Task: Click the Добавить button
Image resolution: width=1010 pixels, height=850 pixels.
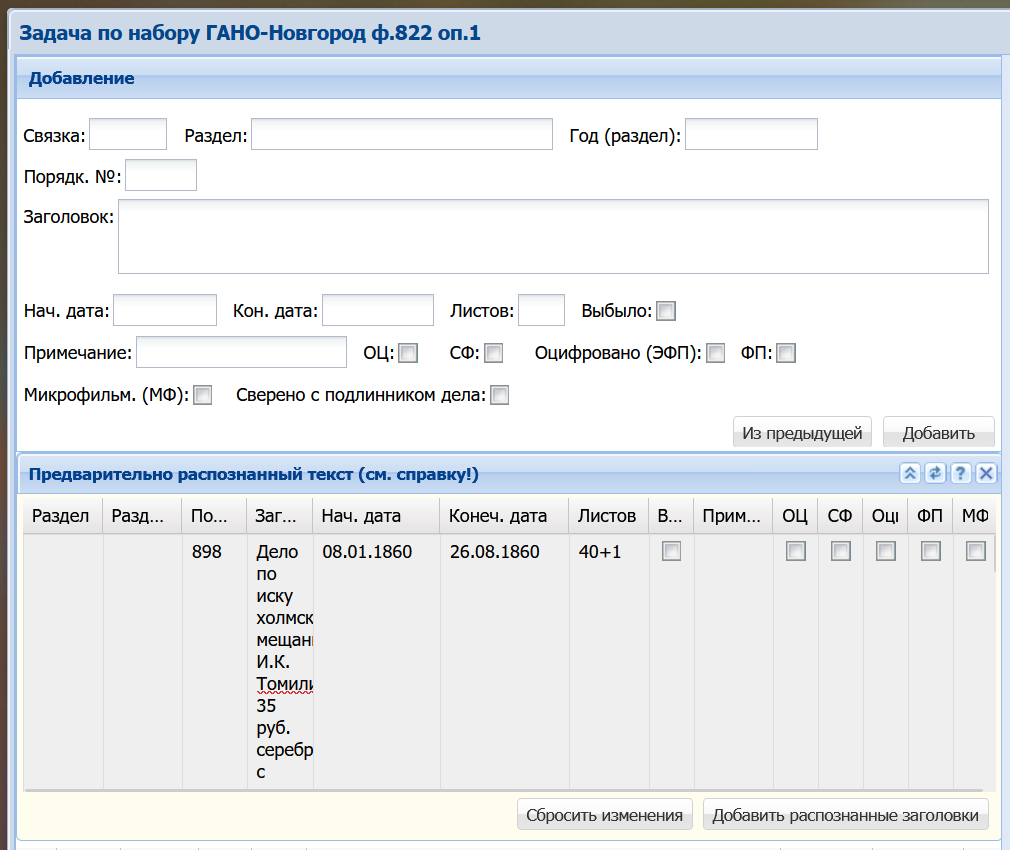Action: pyautogui.click(x=939, y=432)
